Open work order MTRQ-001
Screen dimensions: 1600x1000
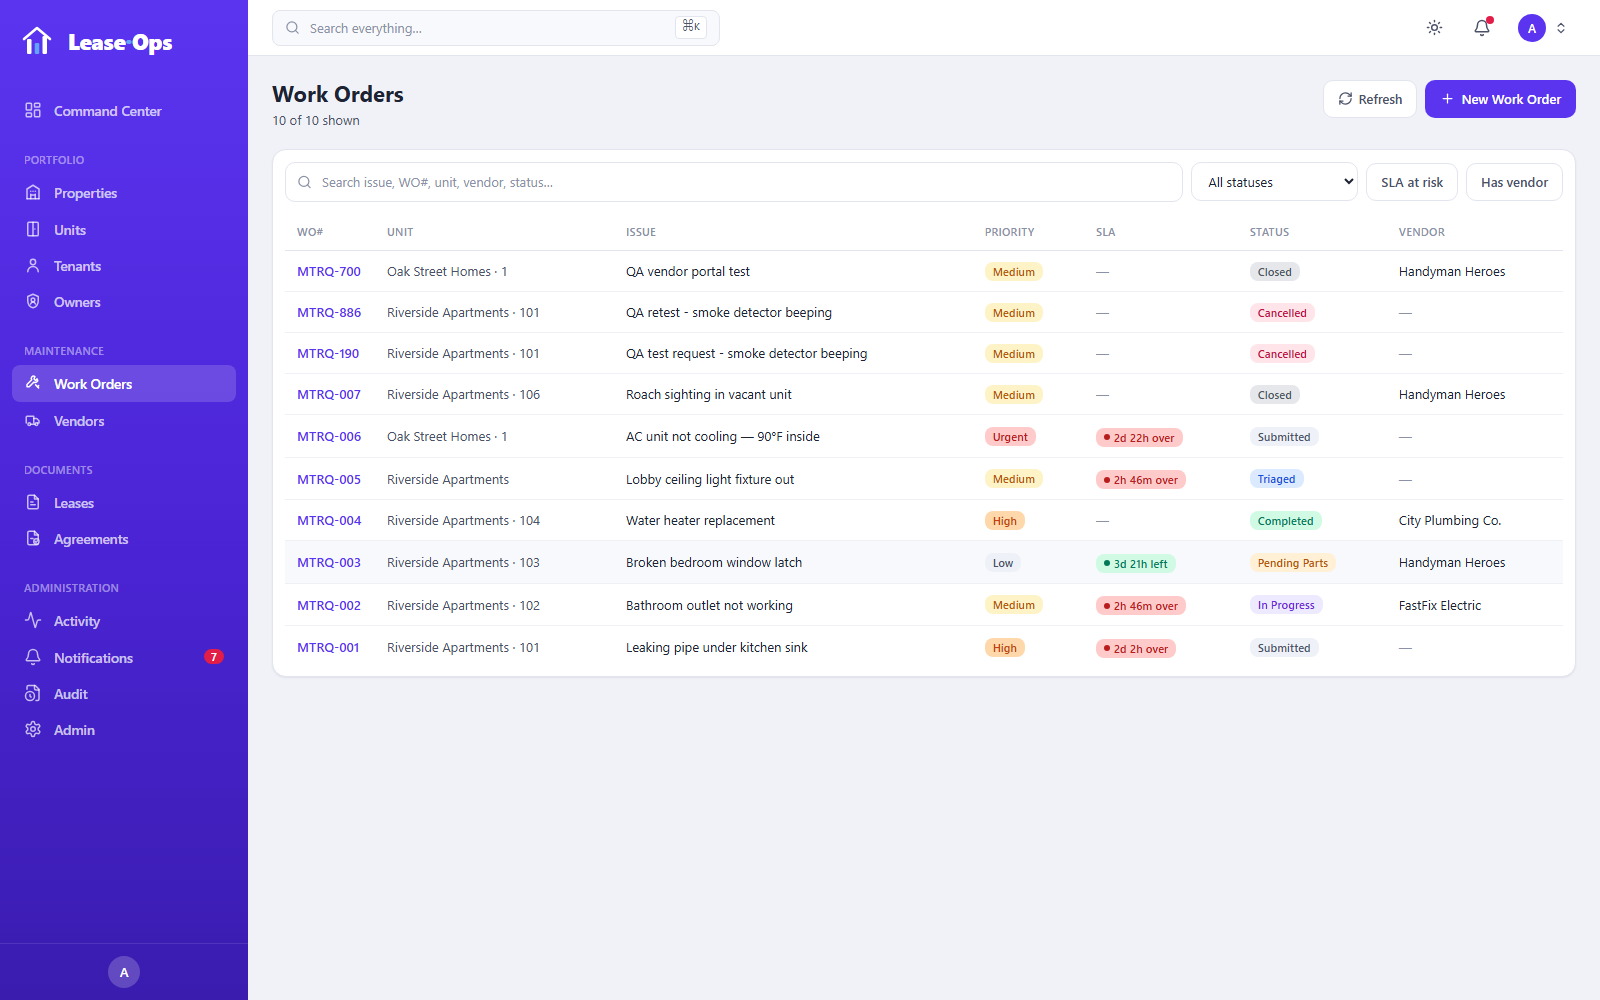pyautogui.click(x=328, y=647)
